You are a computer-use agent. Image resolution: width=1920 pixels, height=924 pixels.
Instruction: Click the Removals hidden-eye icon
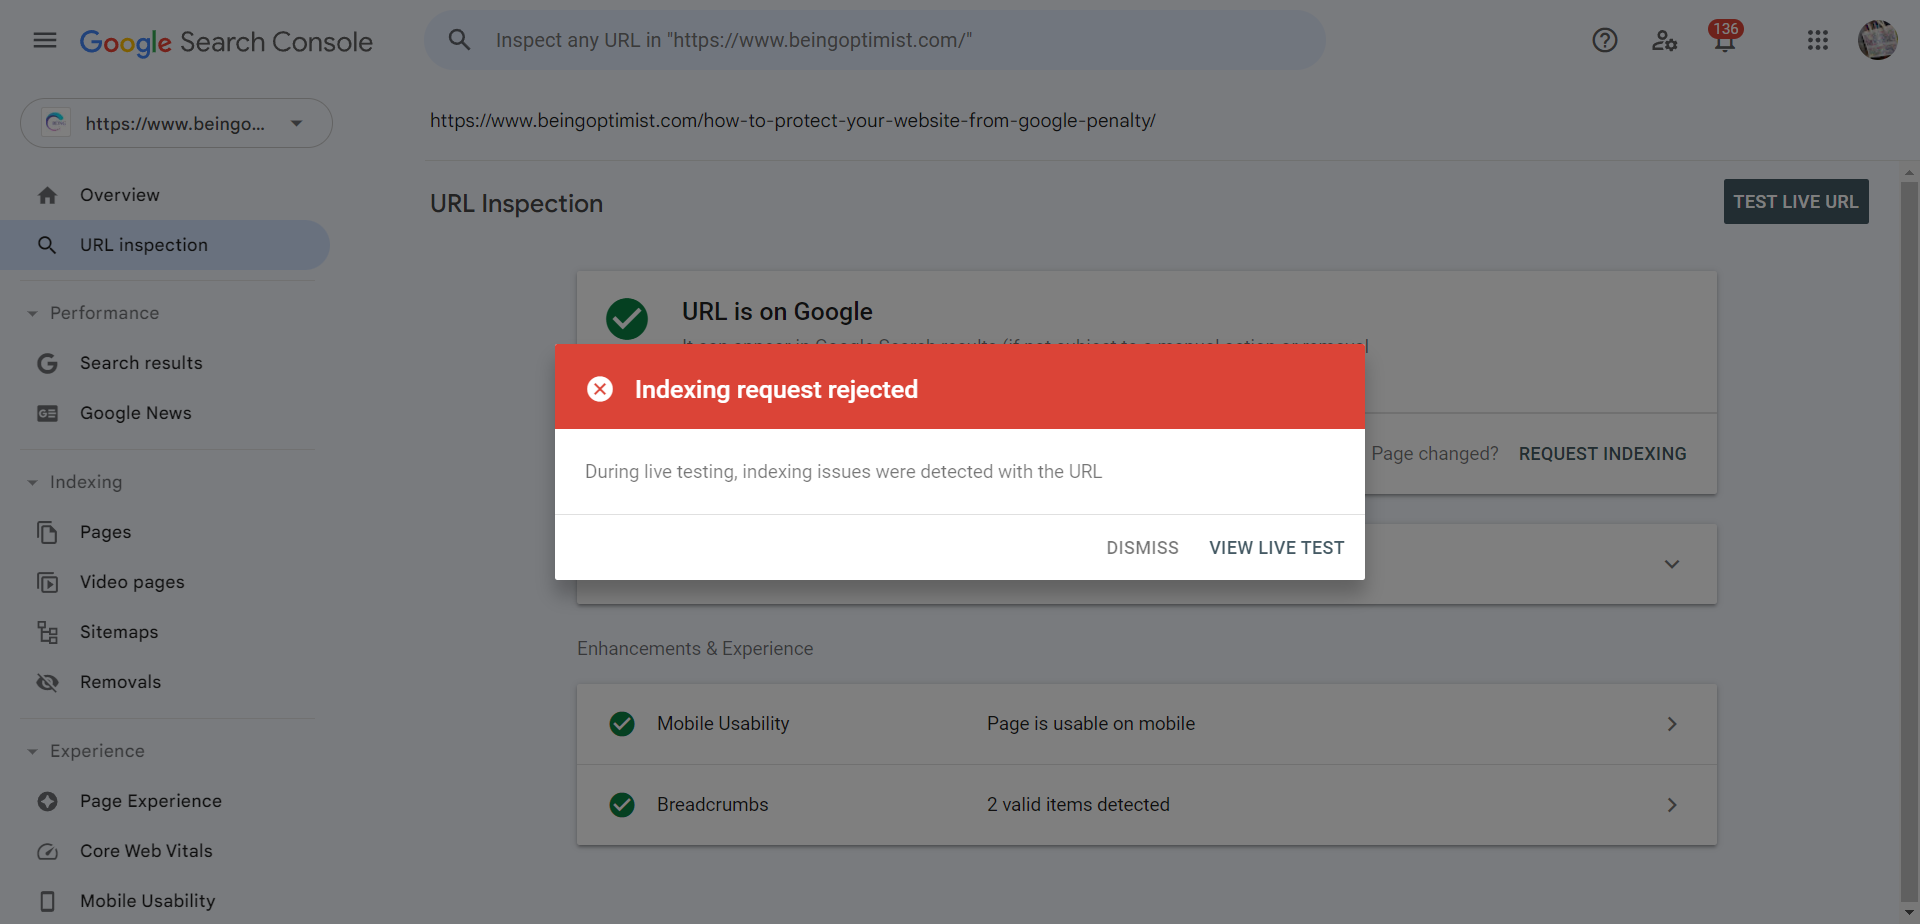point(47,682)
